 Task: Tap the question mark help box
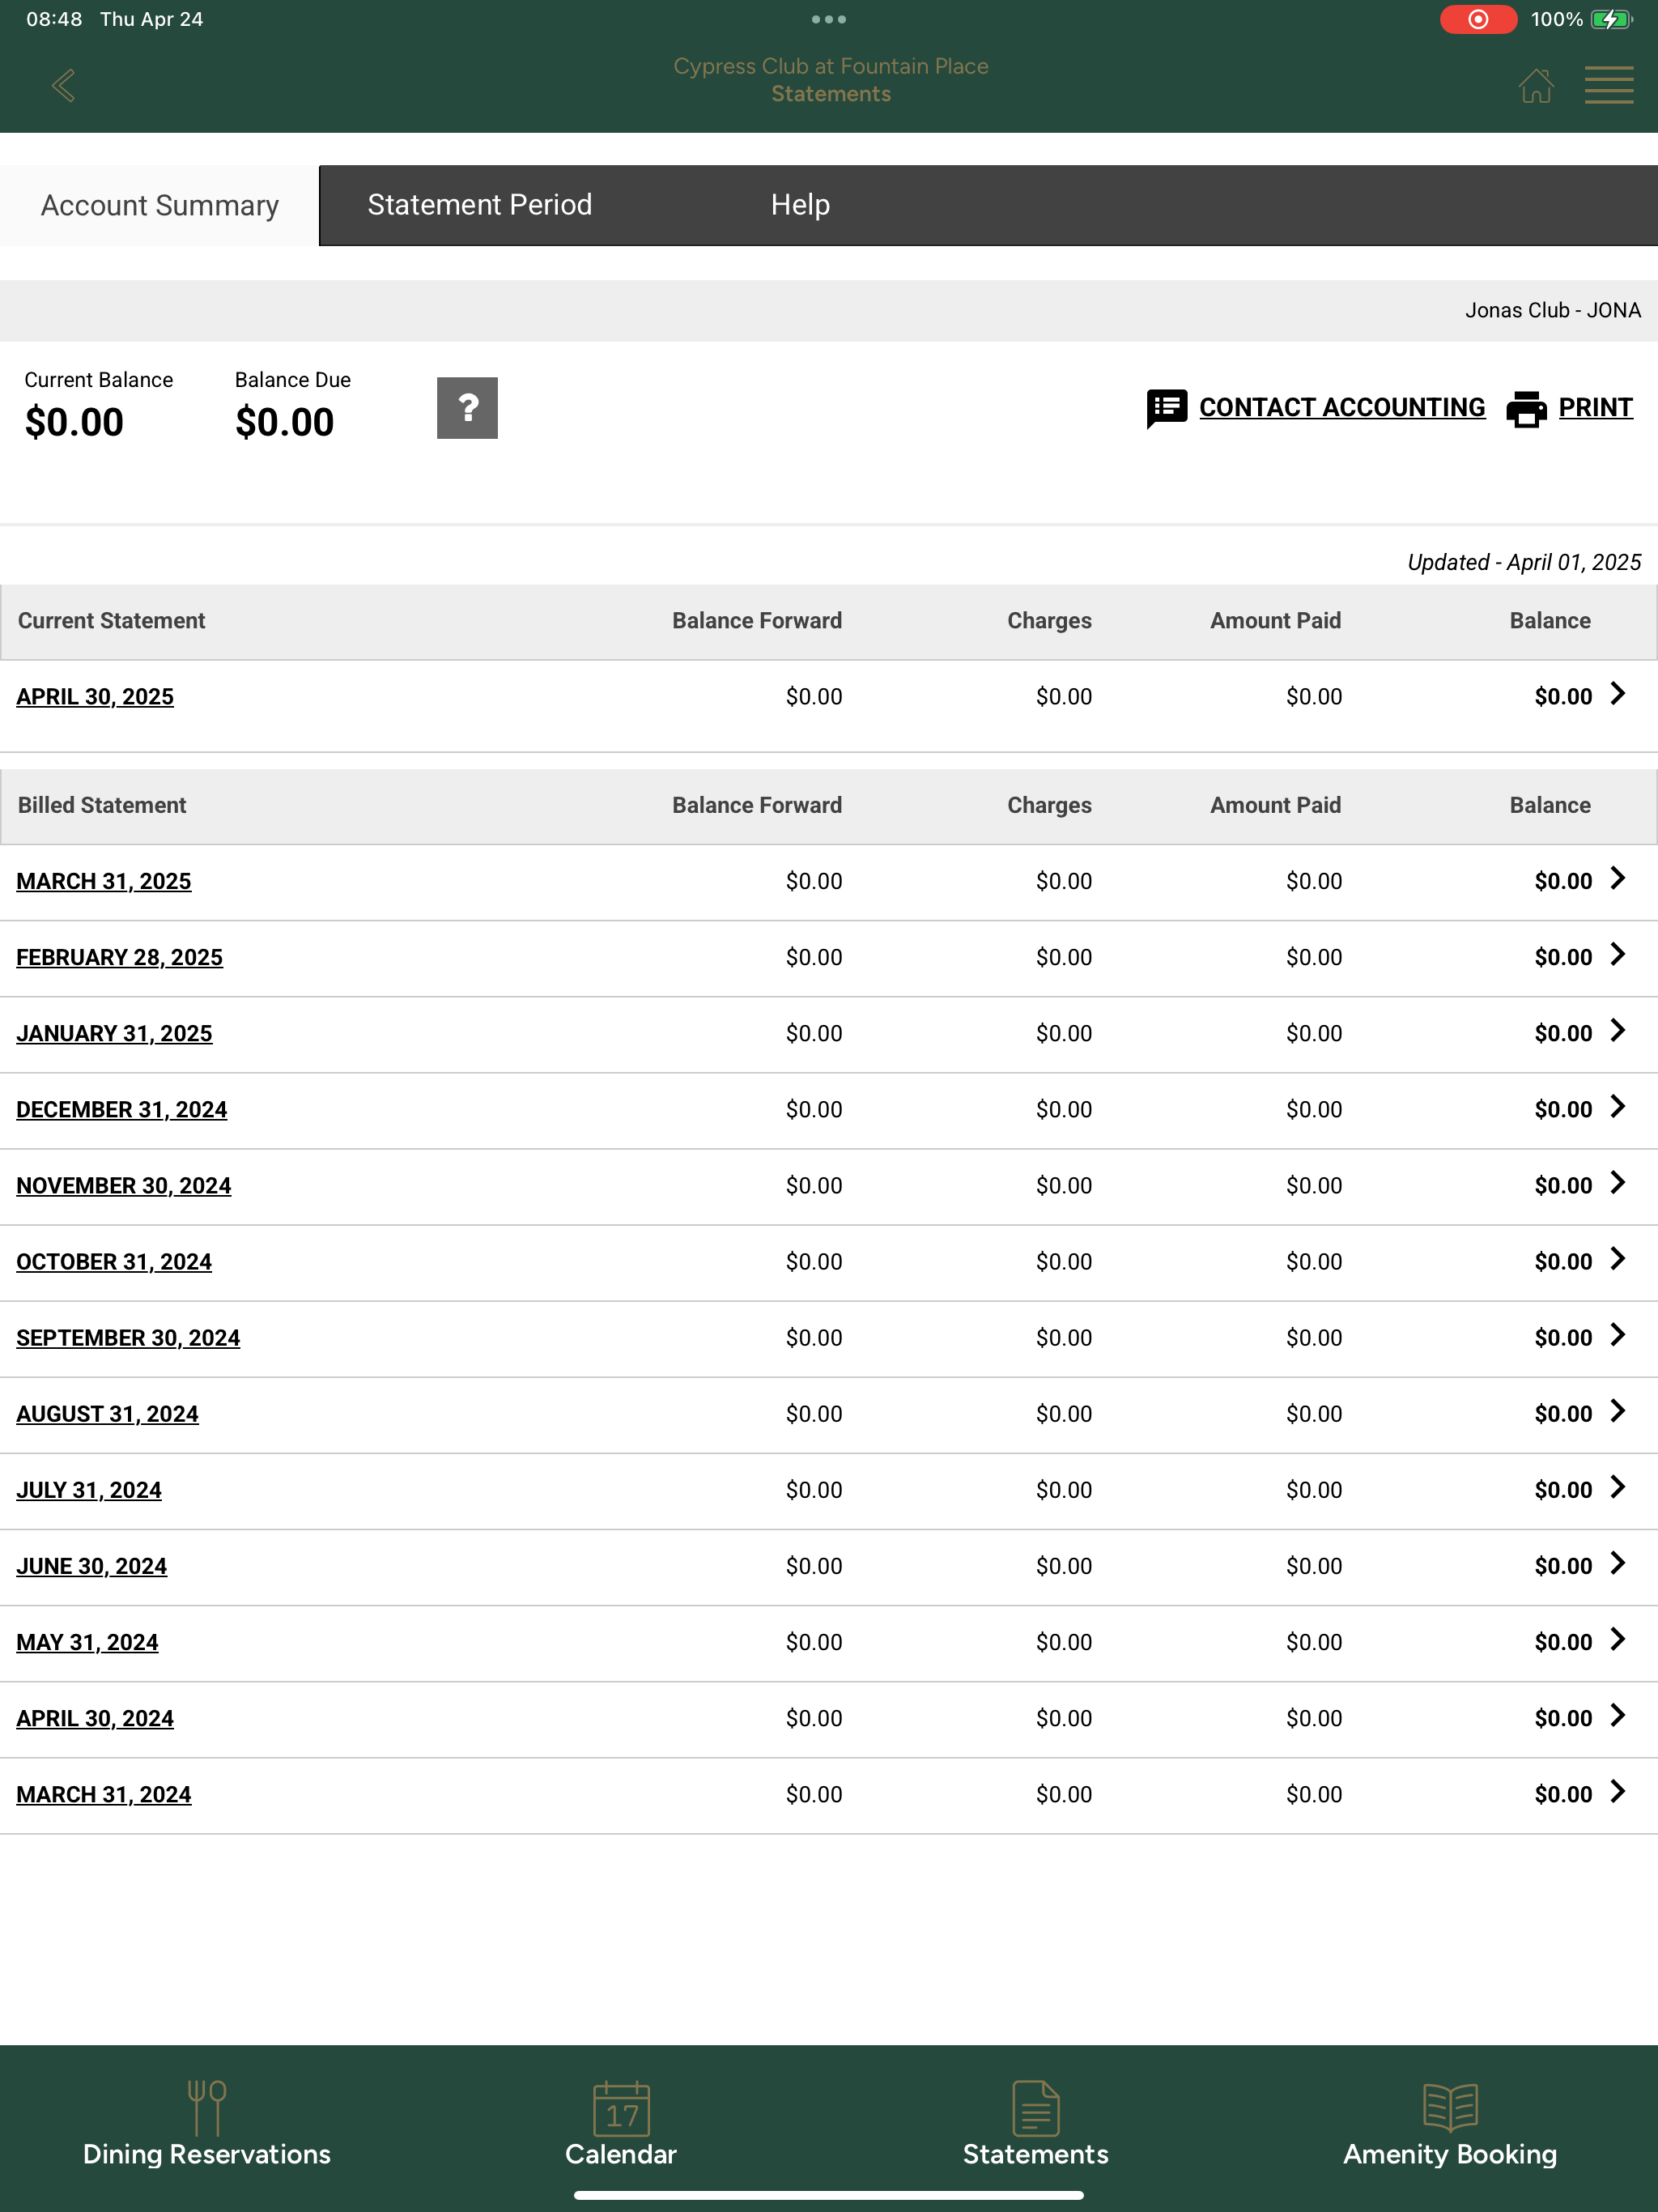click(x=467, y=408)
